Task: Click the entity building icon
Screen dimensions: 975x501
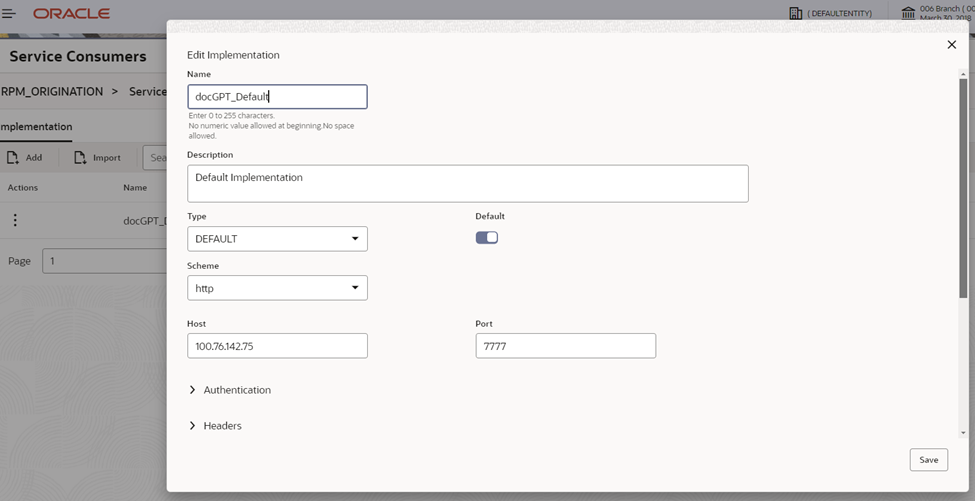Action: (x=795, y=13)
